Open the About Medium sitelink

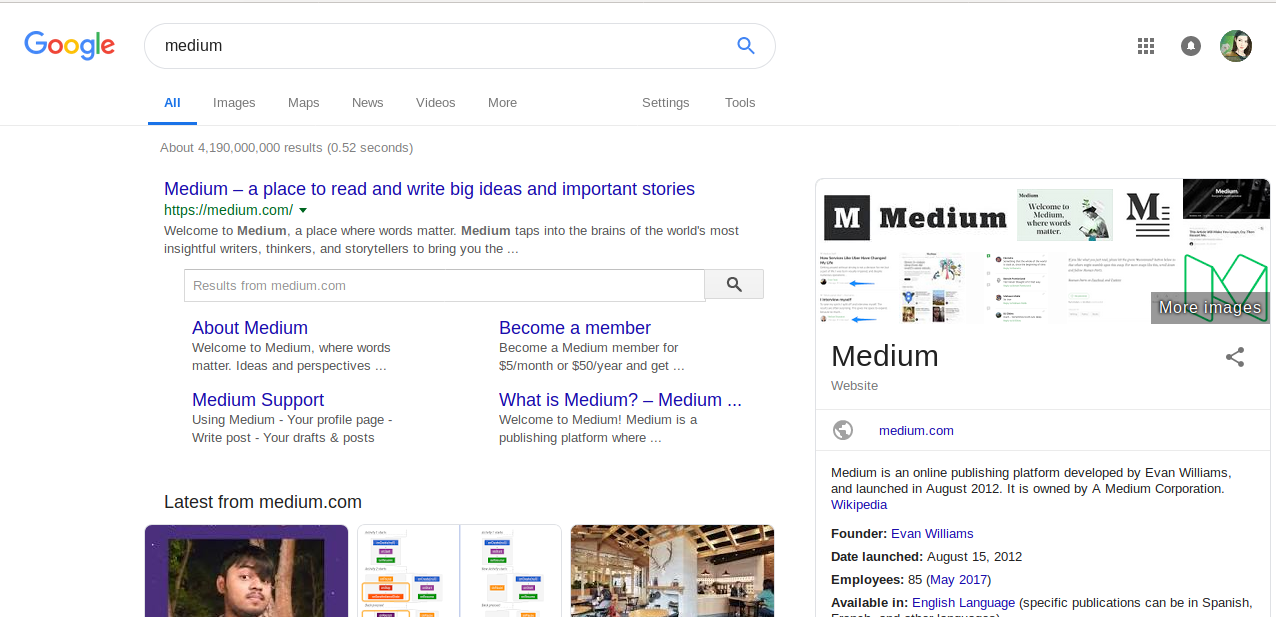coord(250,328)
